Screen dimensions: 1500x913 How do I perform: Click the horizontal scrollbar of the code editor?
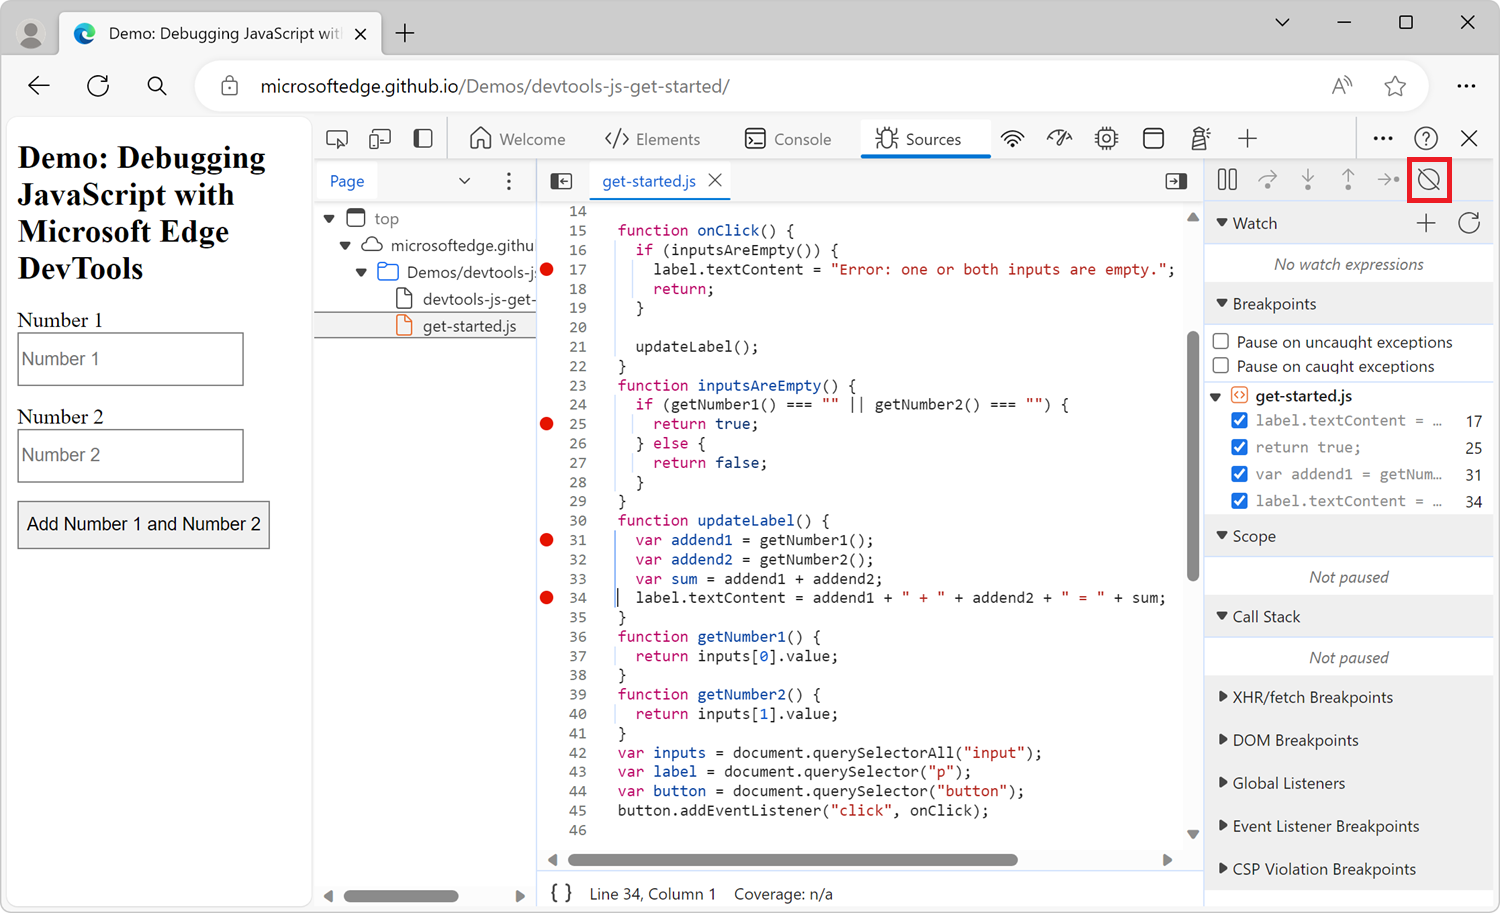(792, 860)
